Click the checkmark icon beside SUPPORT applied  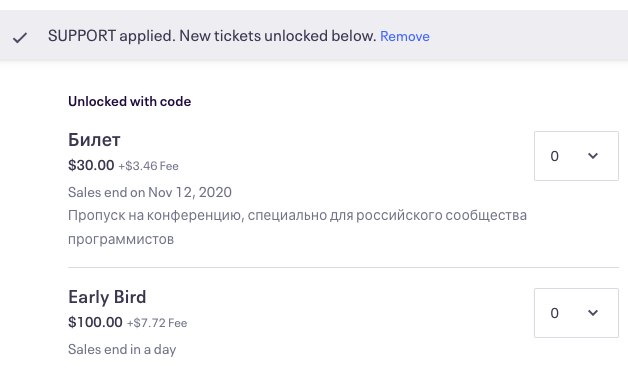(19, 38)
